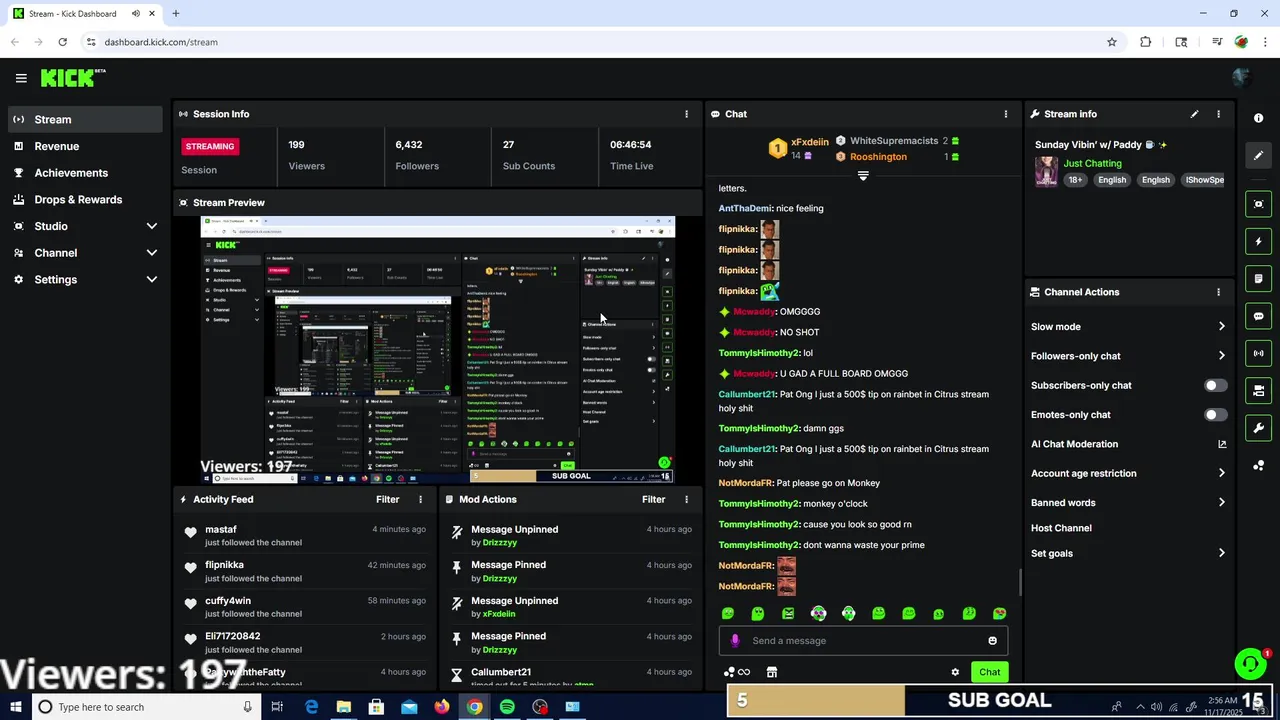
Task: Bookmark this page with the star icon
Action: click(1111, 42)
